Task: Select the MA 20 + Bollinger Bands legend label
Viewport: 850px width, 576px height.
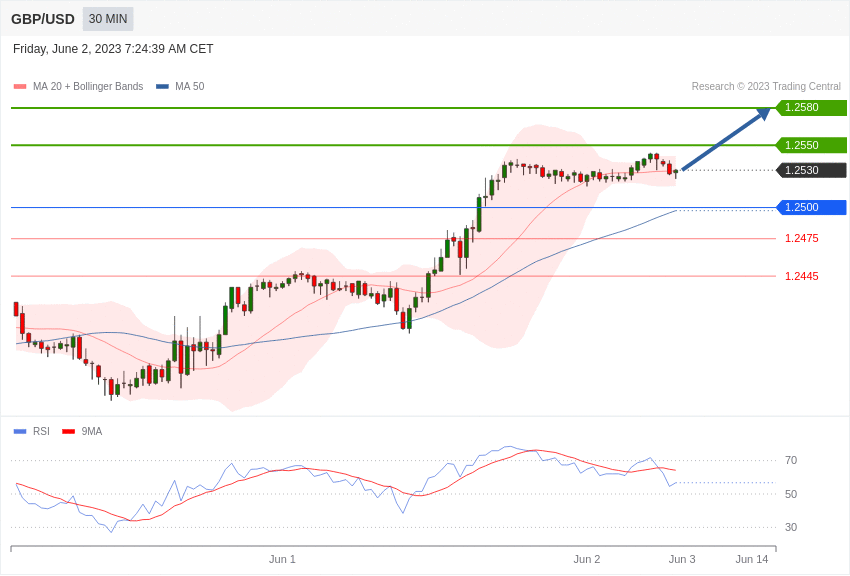Action: click(x=88, y=86)
